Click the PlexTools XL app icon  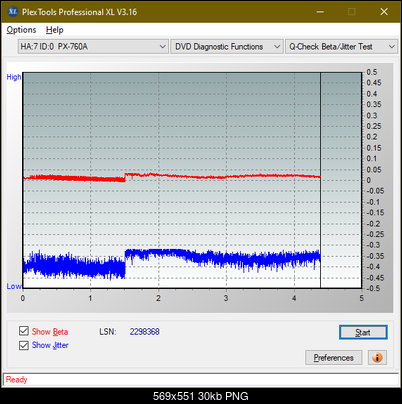(13, 12)
